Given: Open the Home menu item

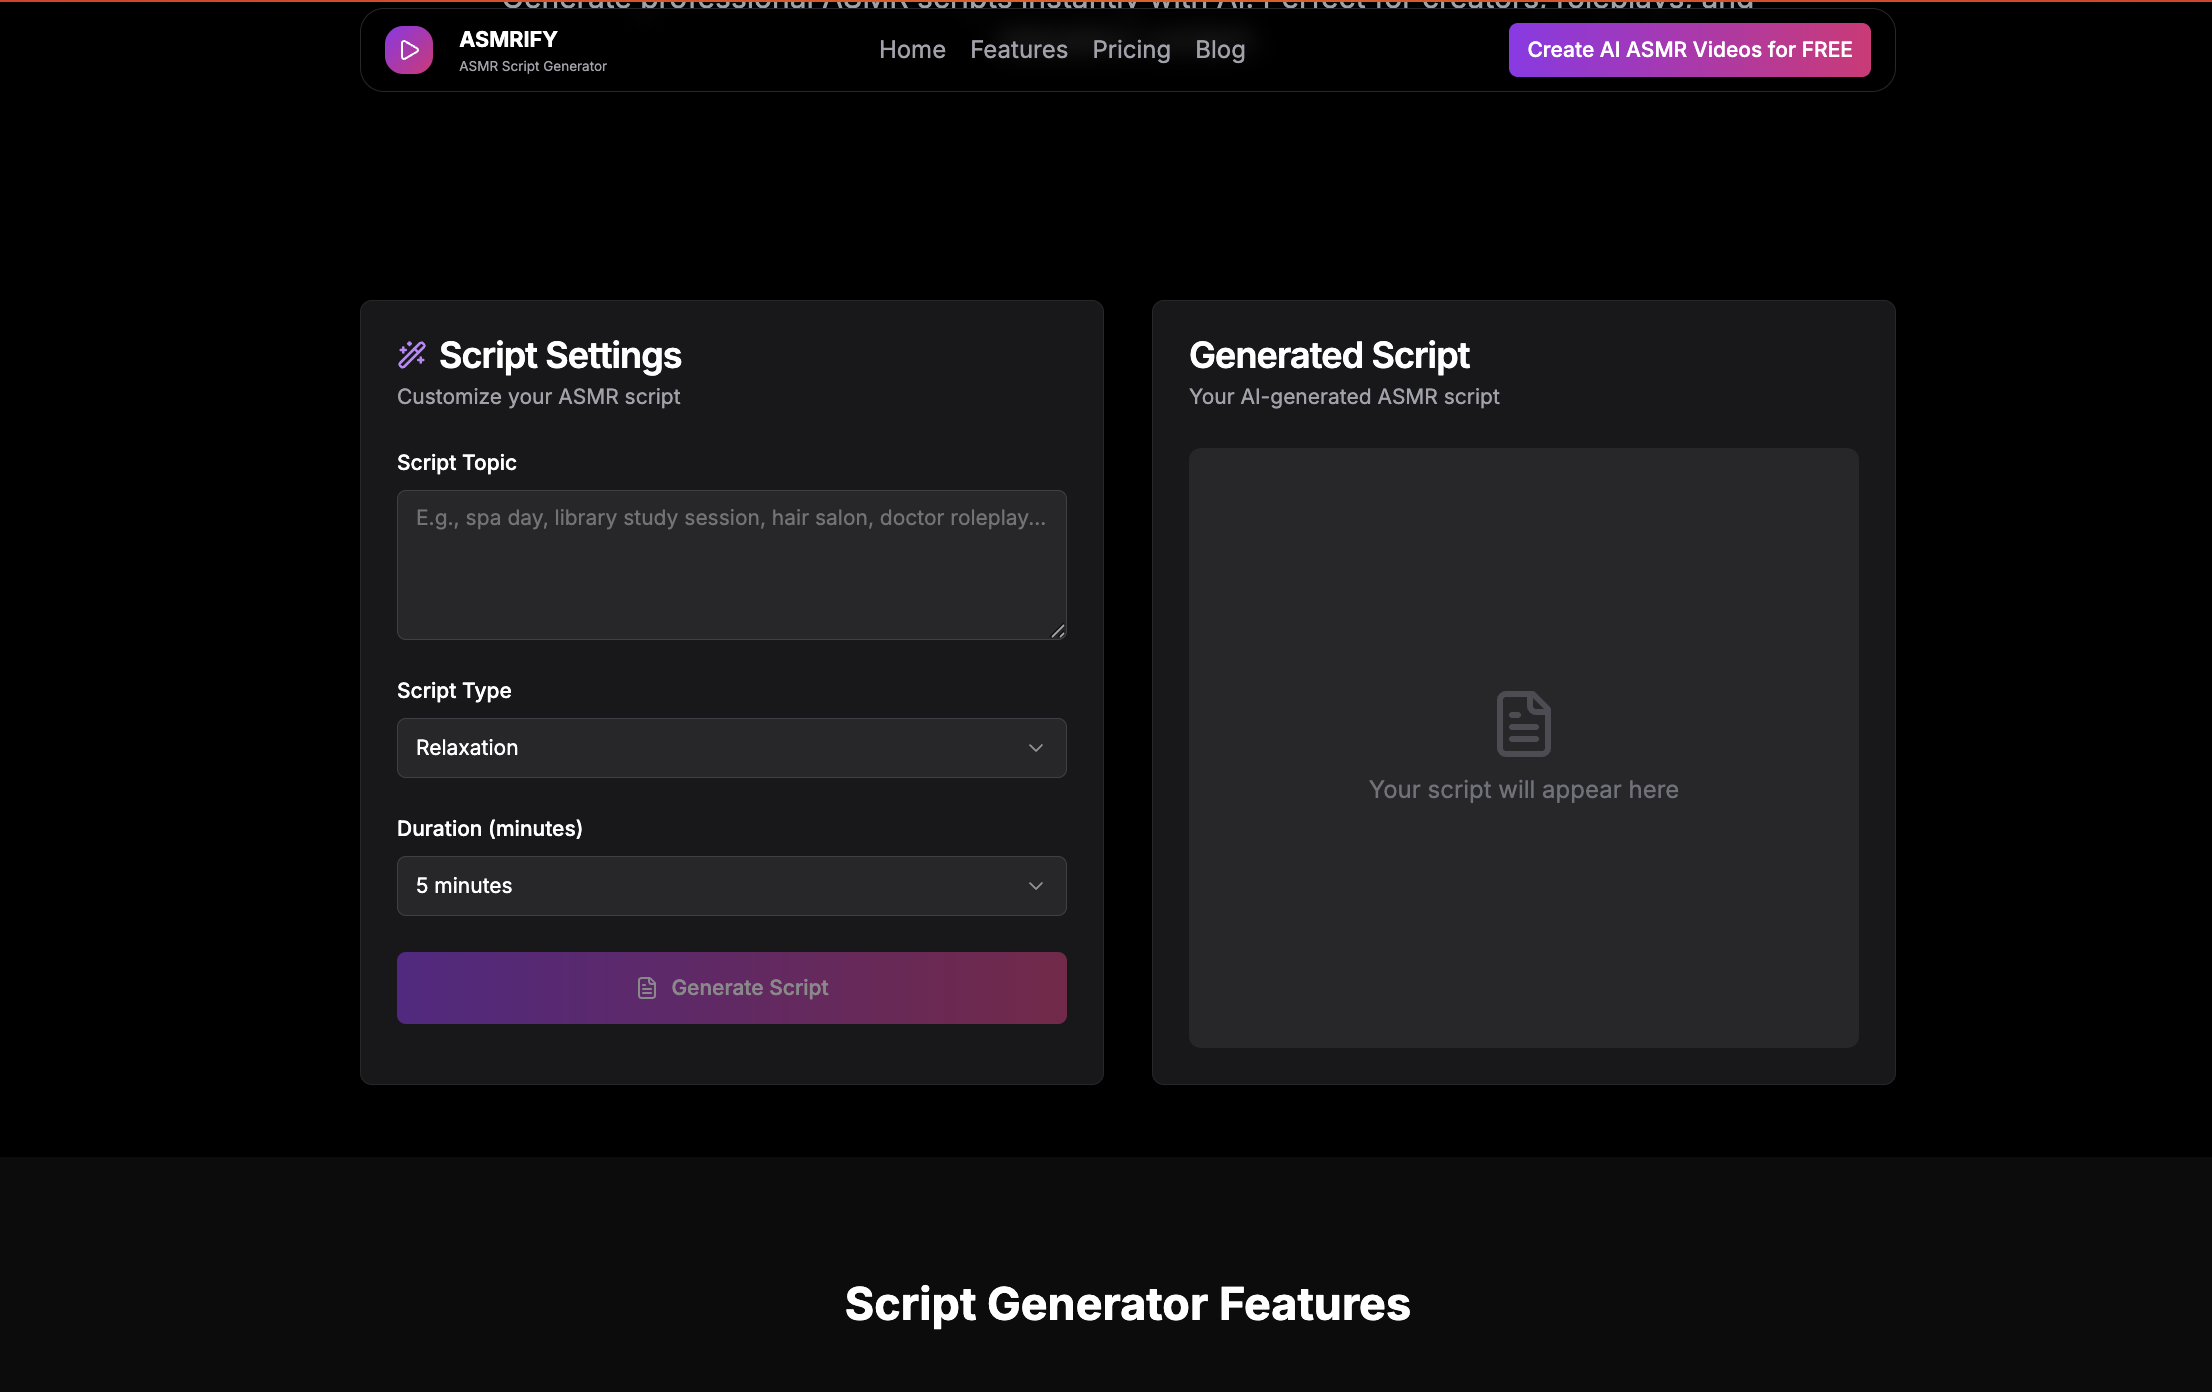Looking at the screenshot, I should tap(911, 49).
